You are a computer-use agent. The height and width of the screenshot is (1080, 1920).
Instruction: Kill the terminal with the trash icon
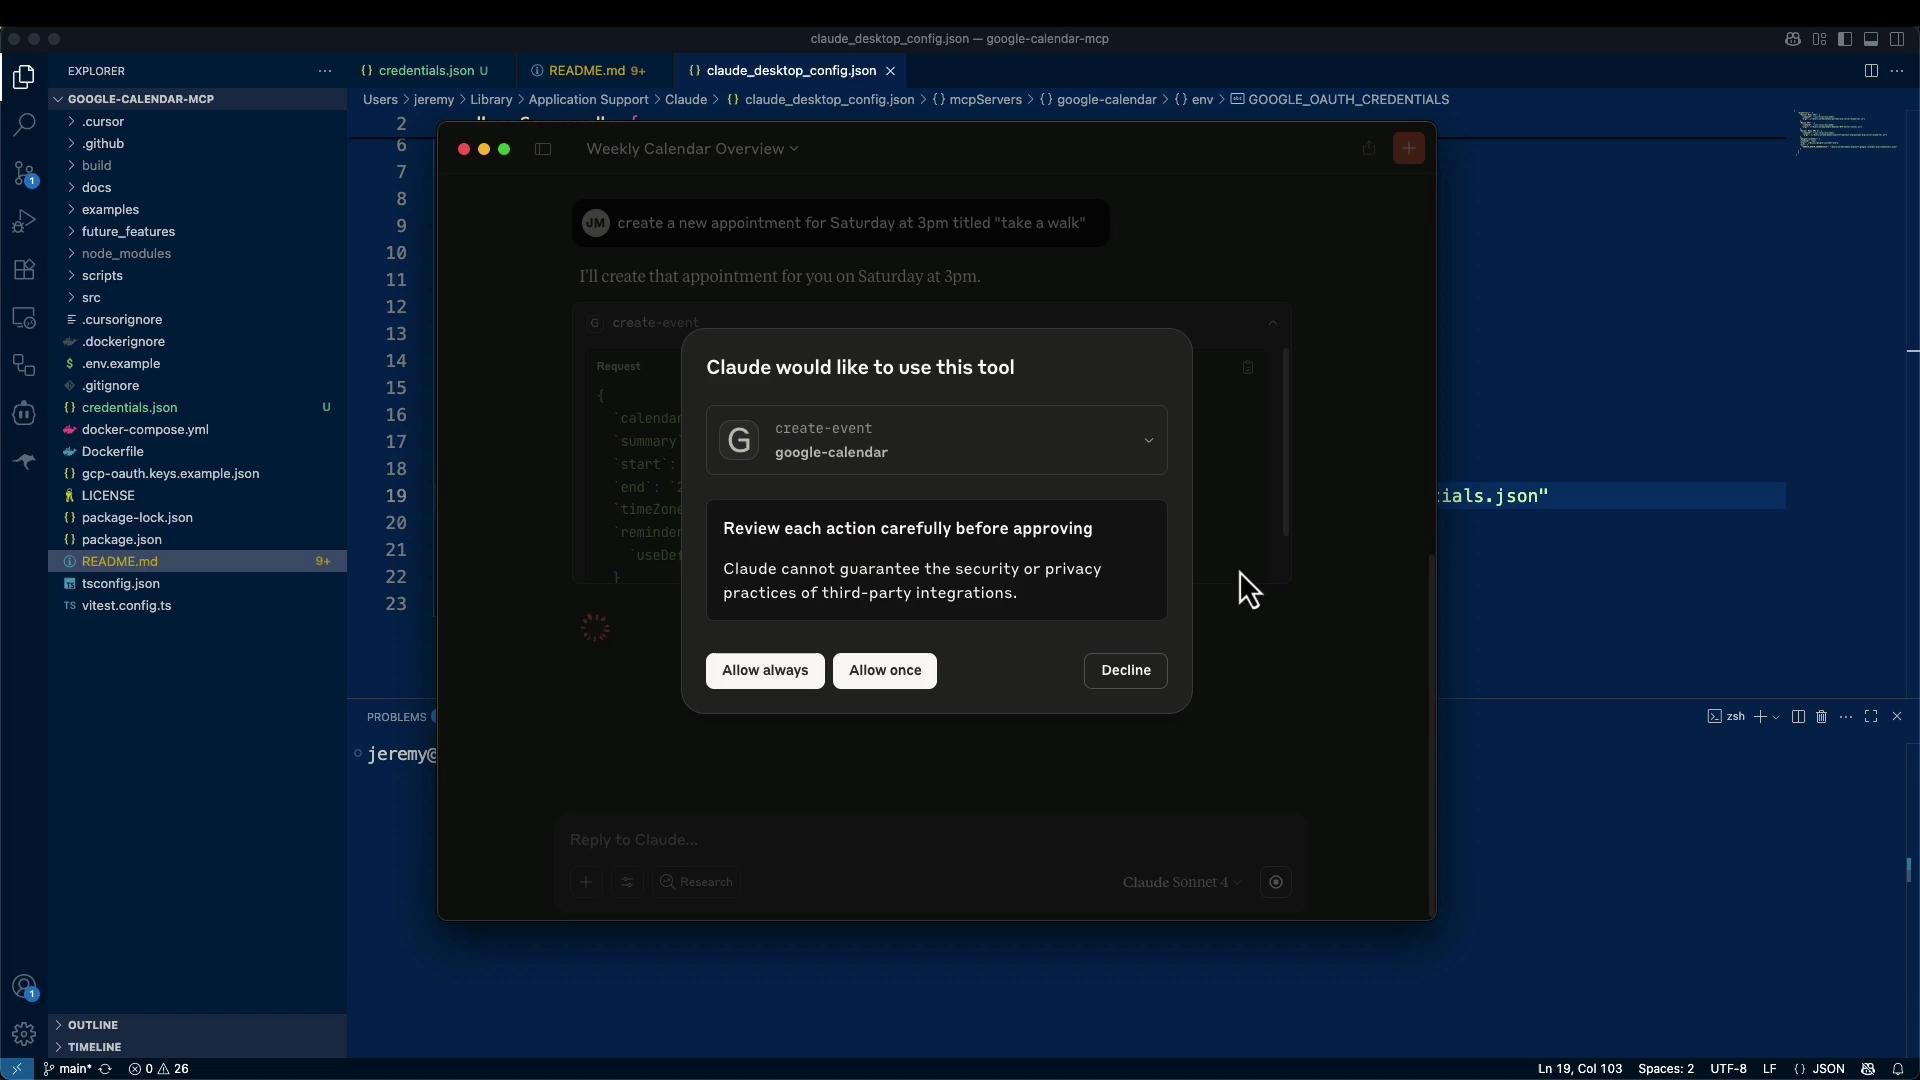(1821, 717)
